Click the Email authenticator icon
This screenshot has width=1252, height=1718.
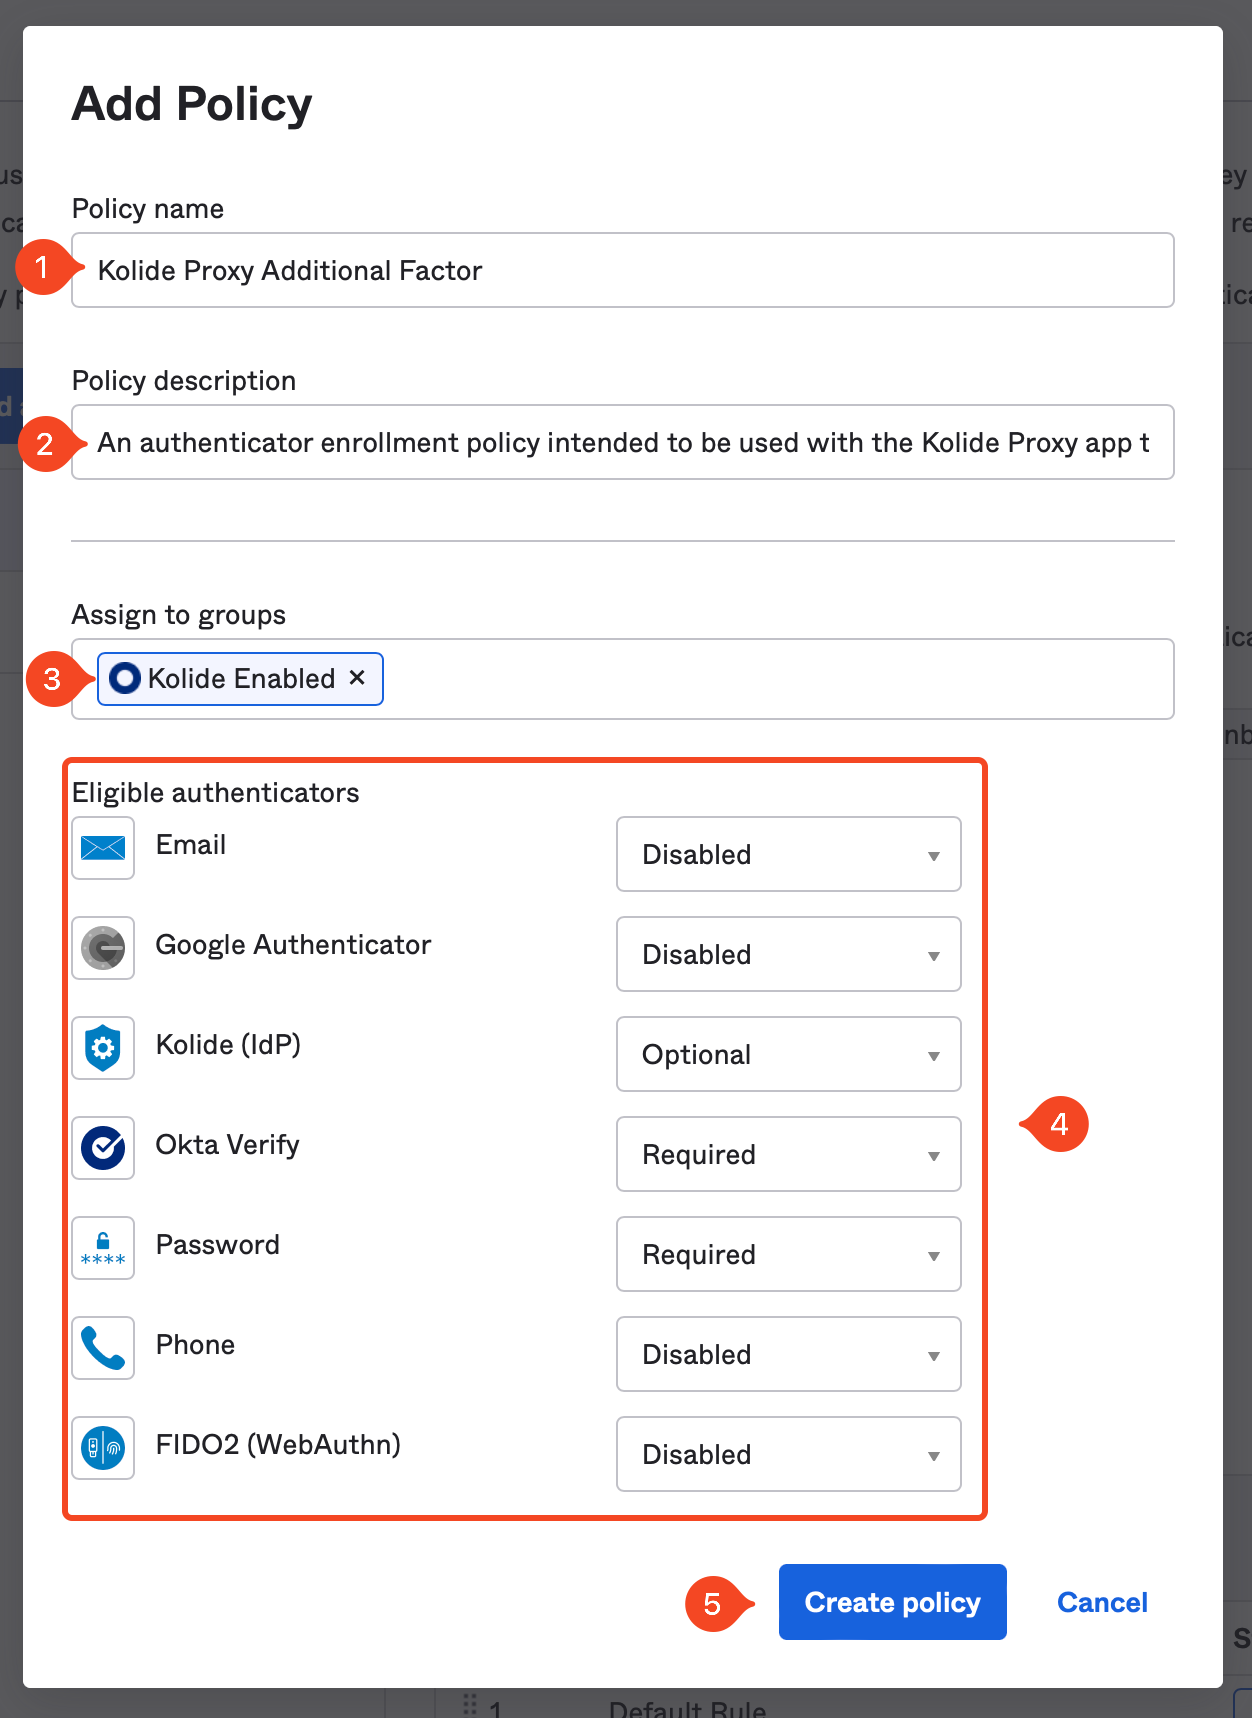point(103,848)
